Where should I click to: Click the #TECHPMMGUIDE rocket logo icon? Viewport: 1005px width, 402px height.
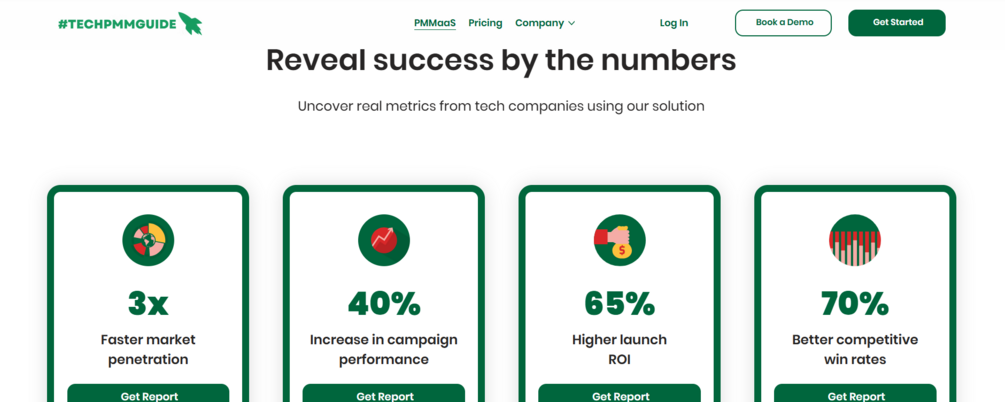point(190,23)
